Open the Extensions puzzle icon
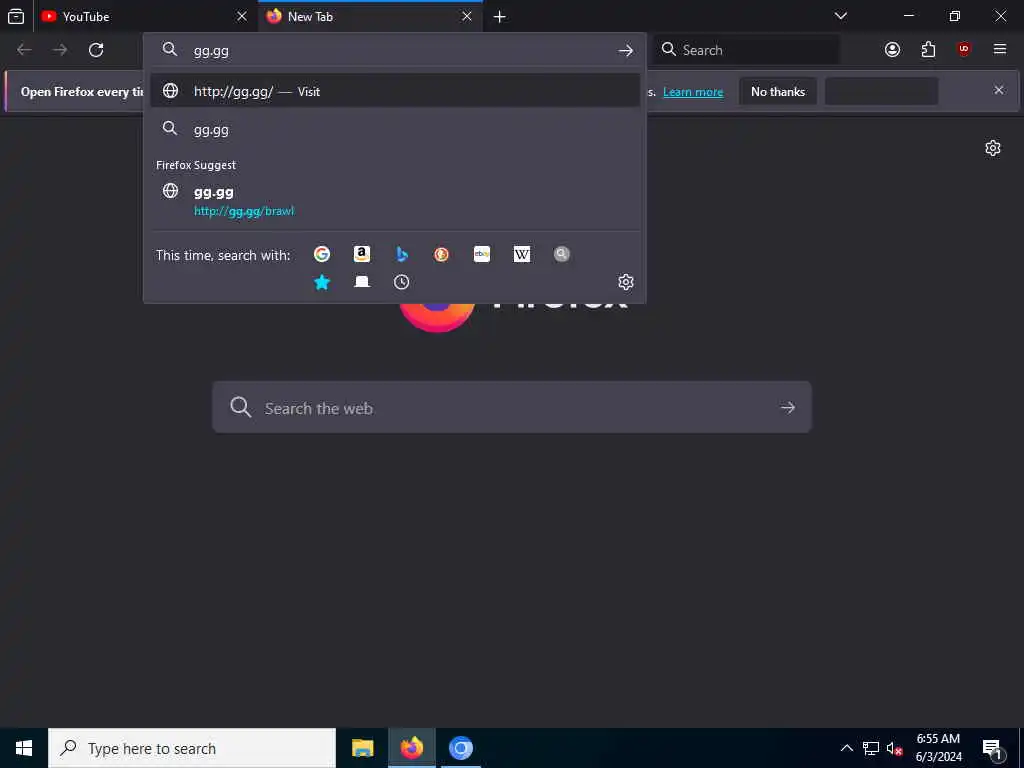Image resolution: width=1024 pixels, height=768 pixels. click(928, 50)
